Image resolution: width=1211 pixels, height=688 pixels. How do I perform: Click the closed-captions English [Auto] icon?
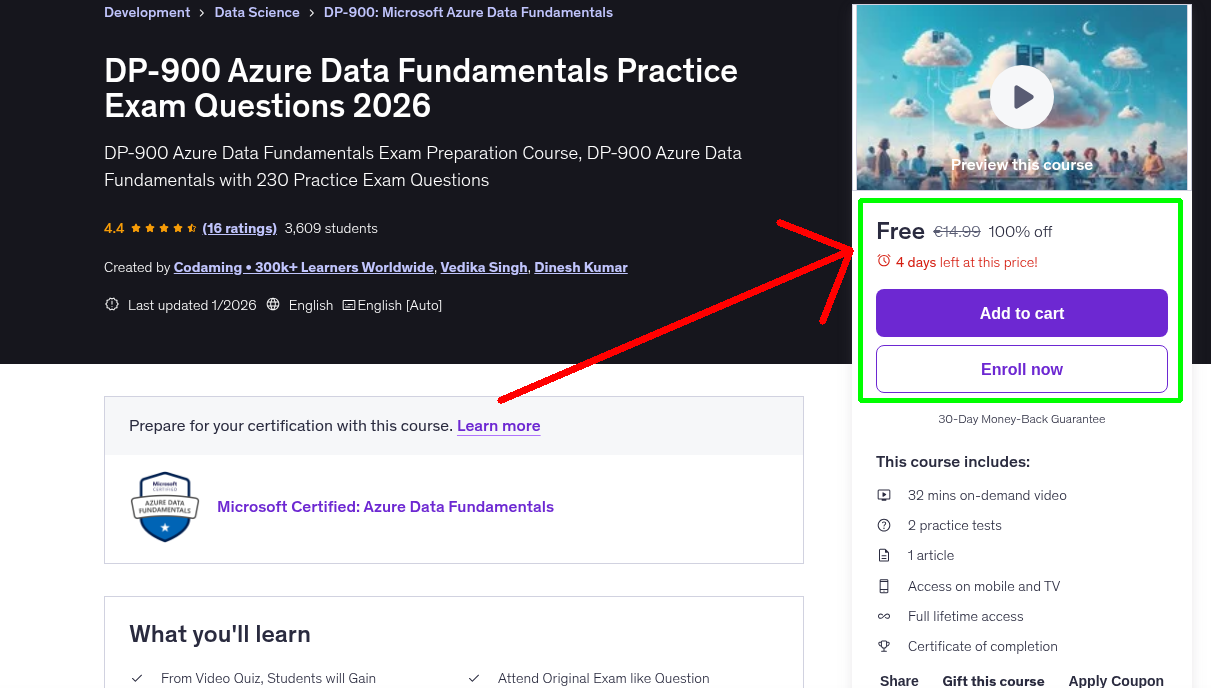click(x=351, y=304)
